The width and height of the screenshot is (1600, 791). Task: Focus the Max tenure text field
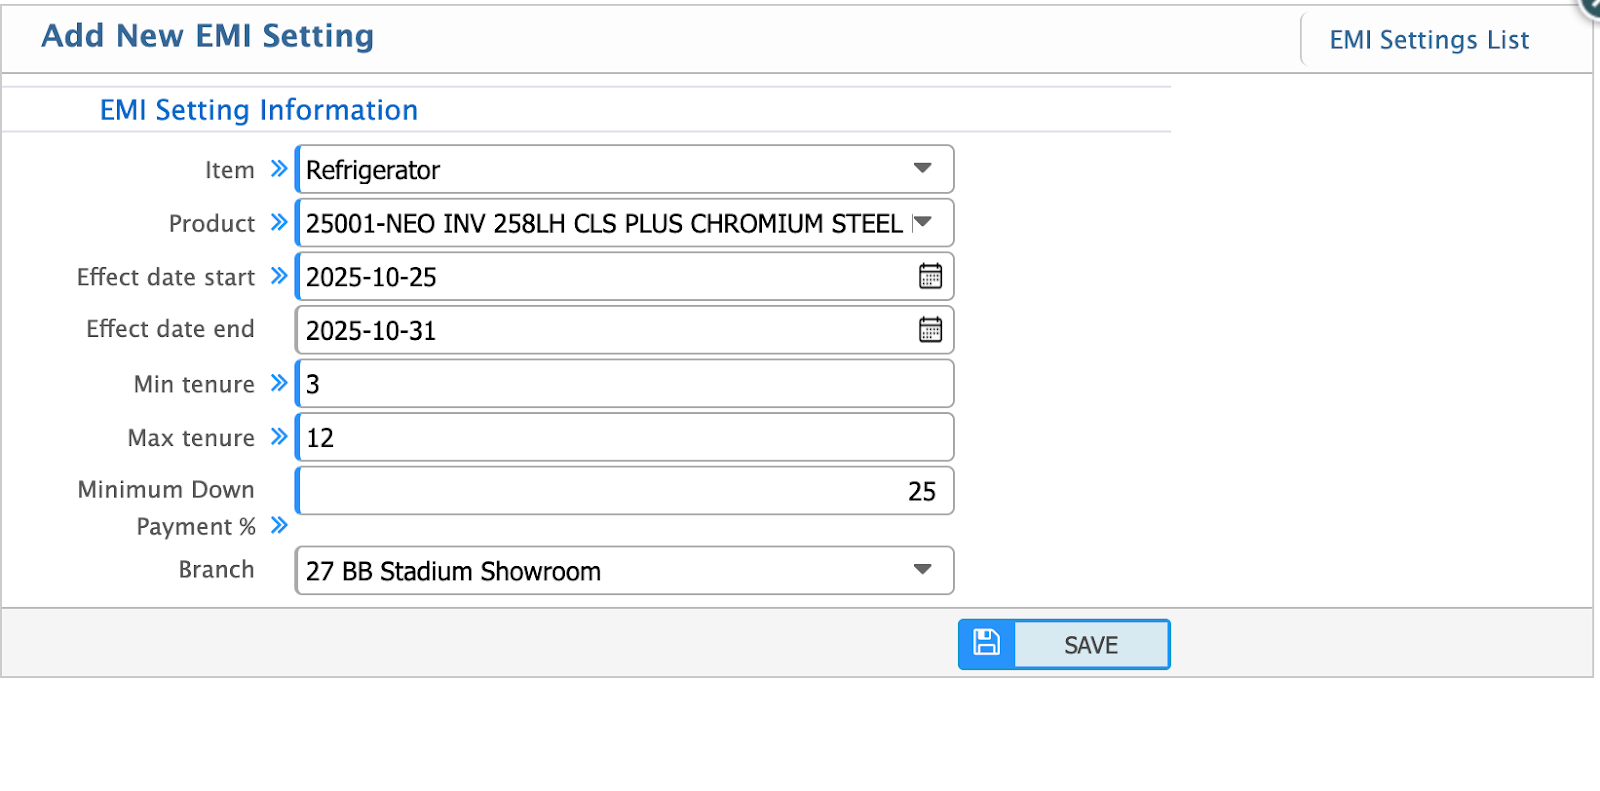[625, 438]
